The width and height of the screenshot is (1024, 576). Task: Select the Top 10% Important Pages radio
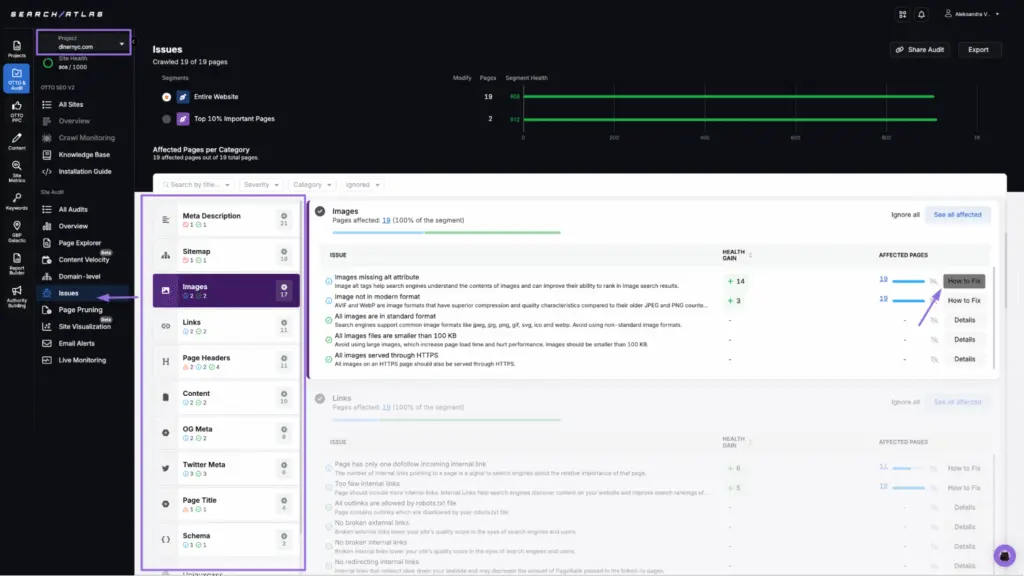166,119
